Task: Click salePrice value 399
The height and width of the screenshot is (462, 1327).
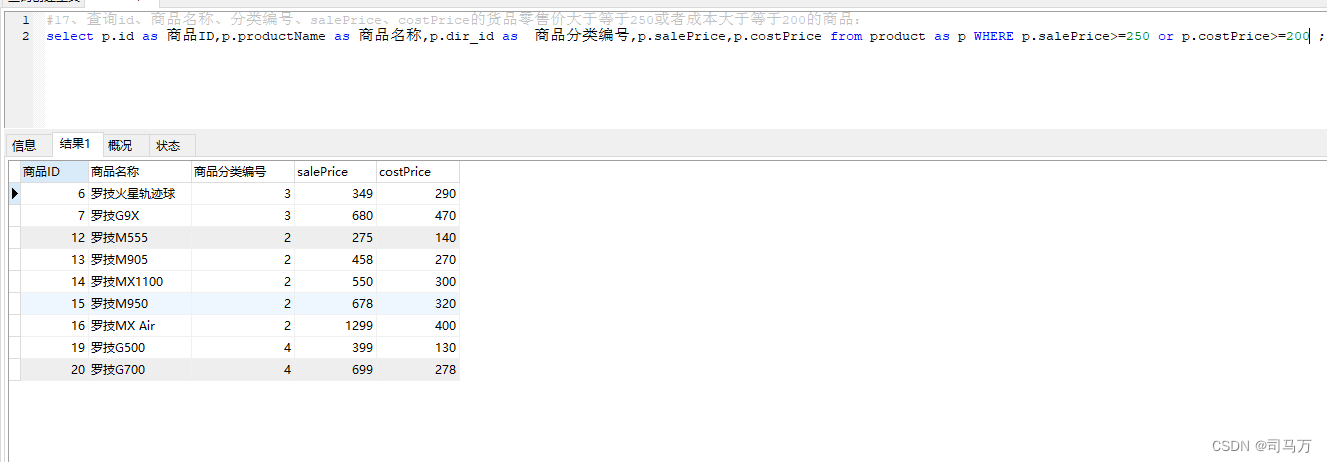Action: coord(336,348)
